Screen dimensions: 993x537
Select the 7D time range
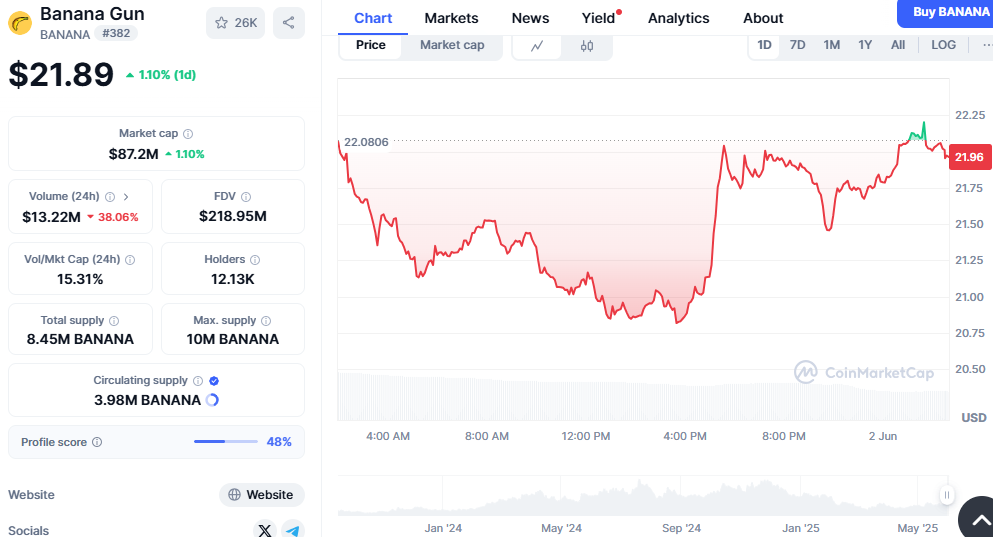tap(797, 45)
